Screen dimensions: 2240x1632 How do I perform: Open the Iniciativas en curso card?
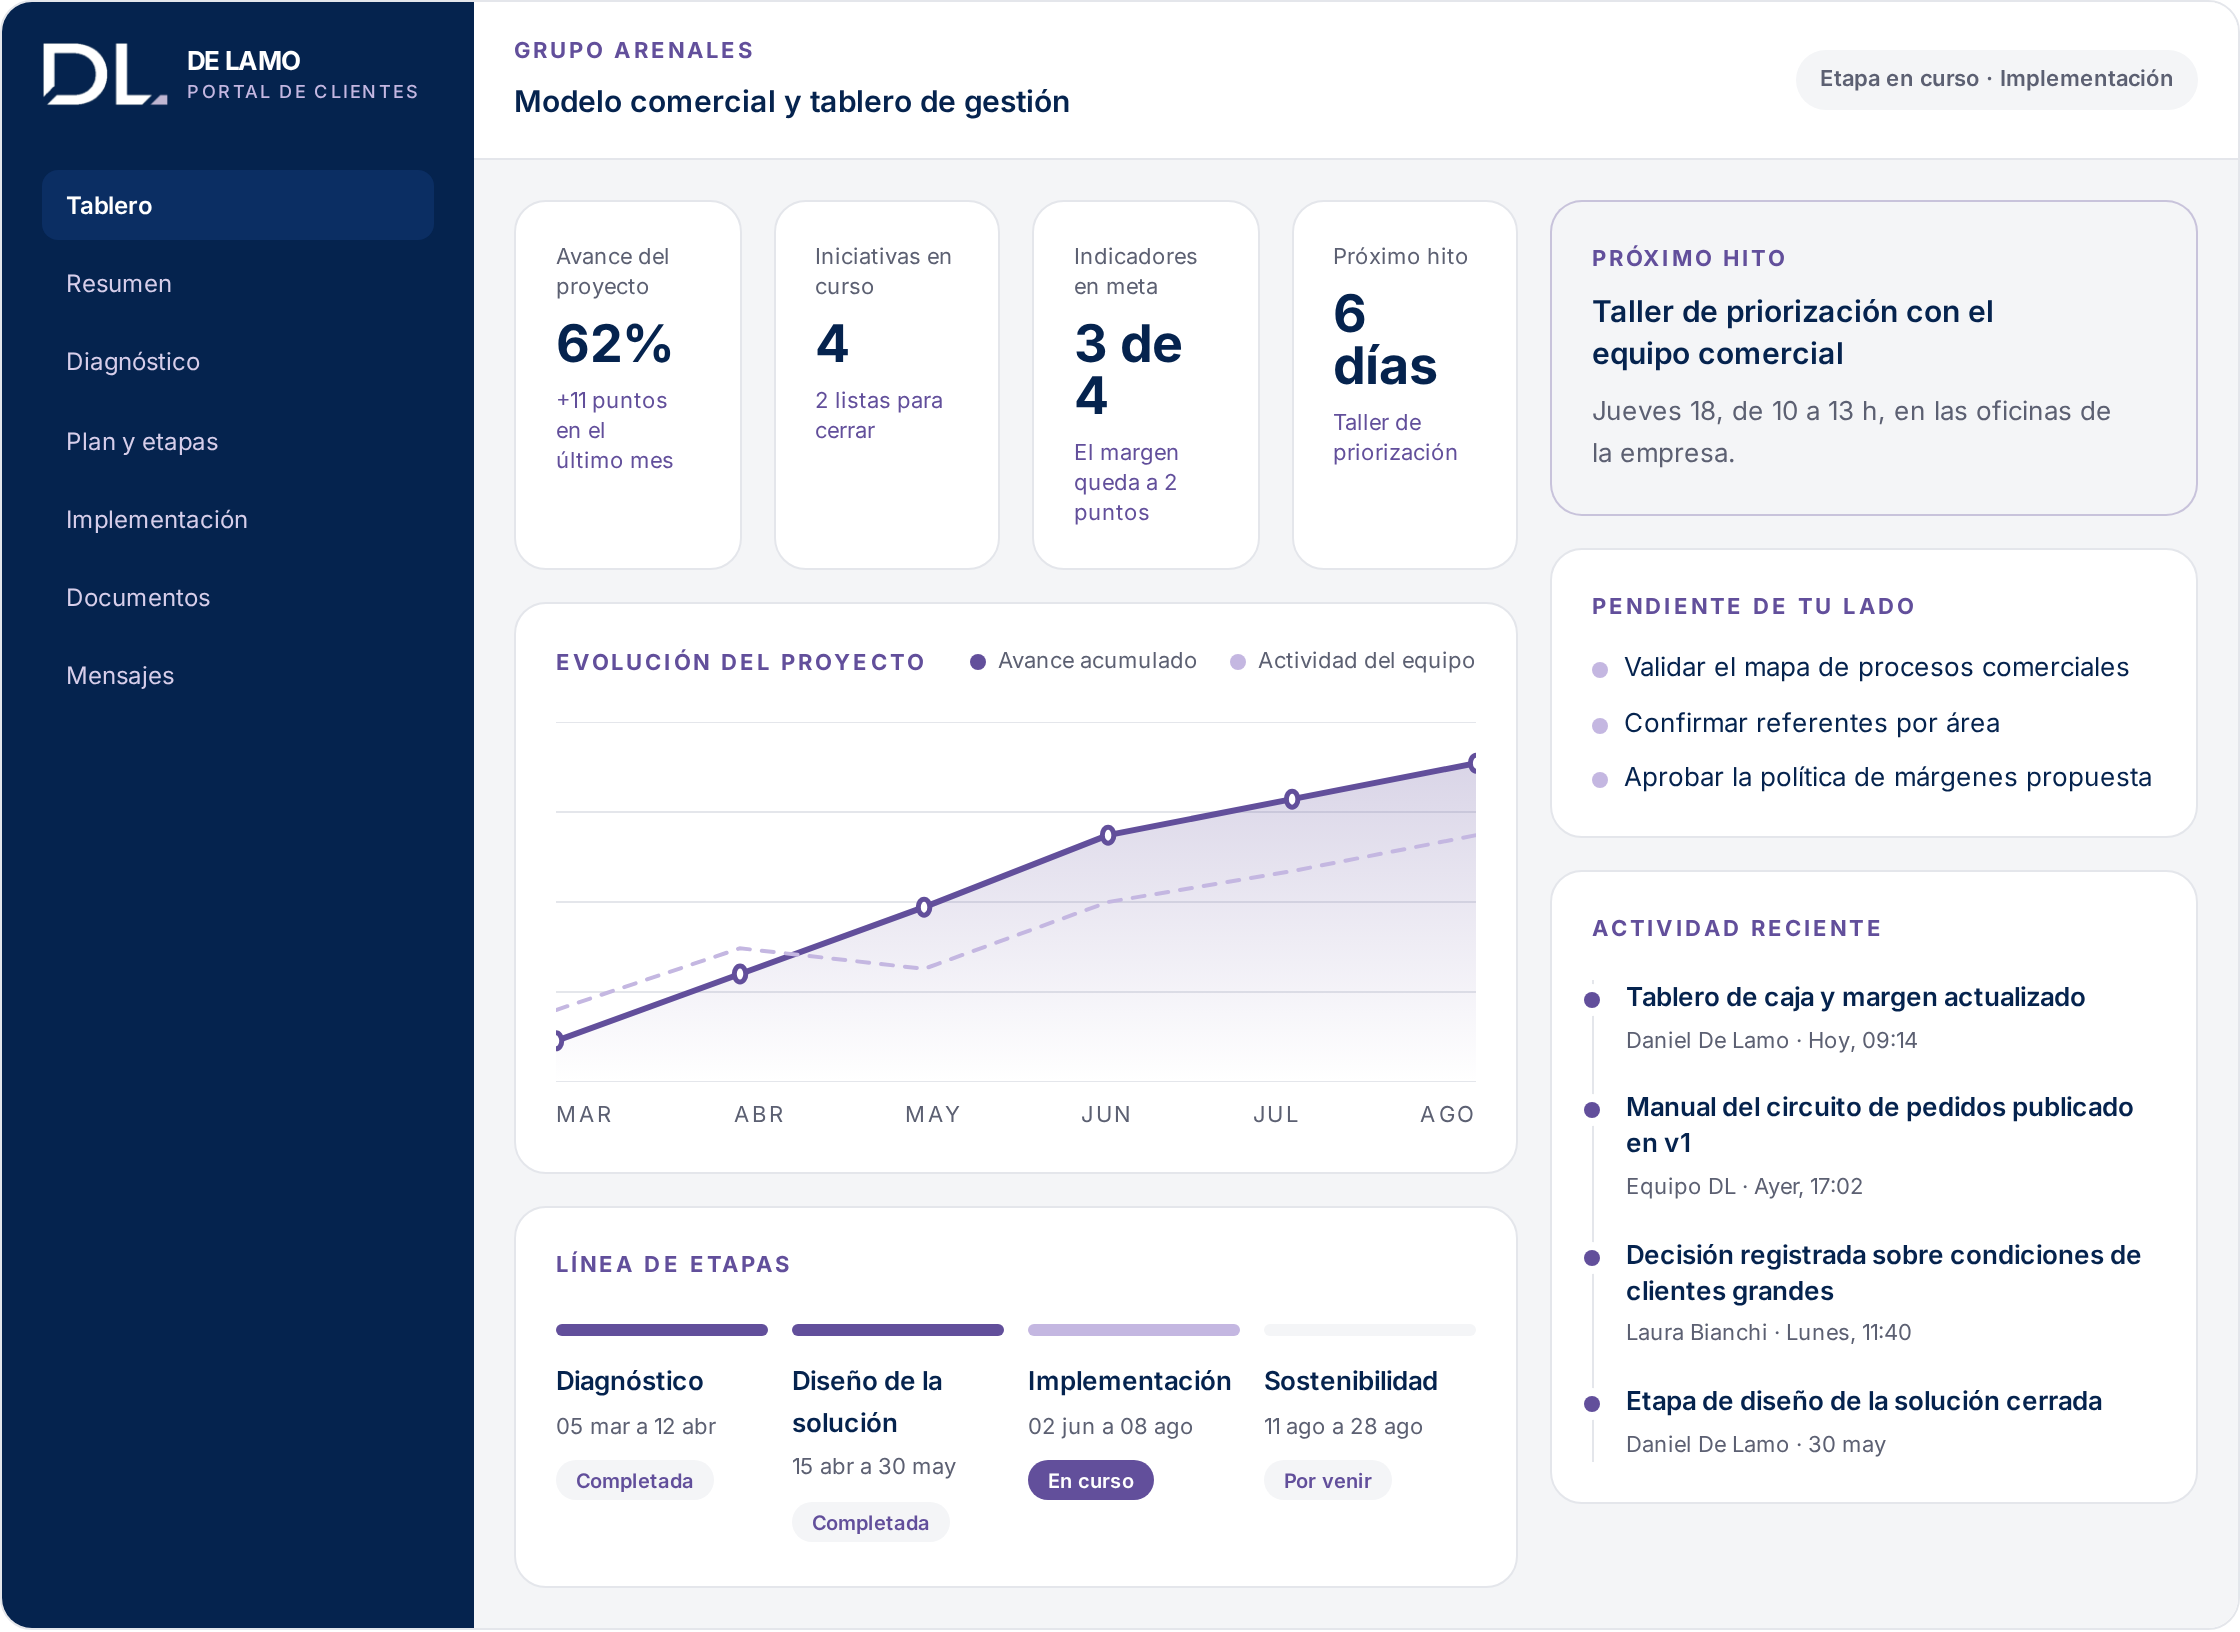(887, 385)
